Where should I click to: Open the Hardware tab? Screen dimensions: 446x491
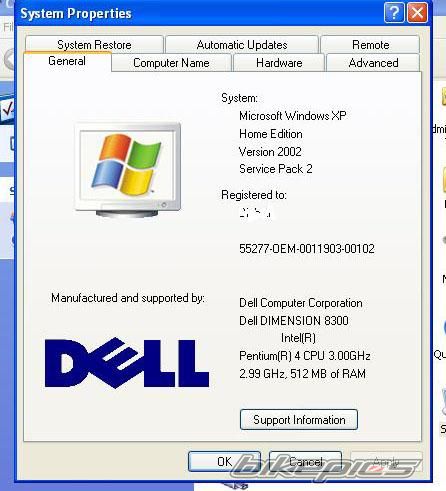pyautogui.click(x=279, y=63)
